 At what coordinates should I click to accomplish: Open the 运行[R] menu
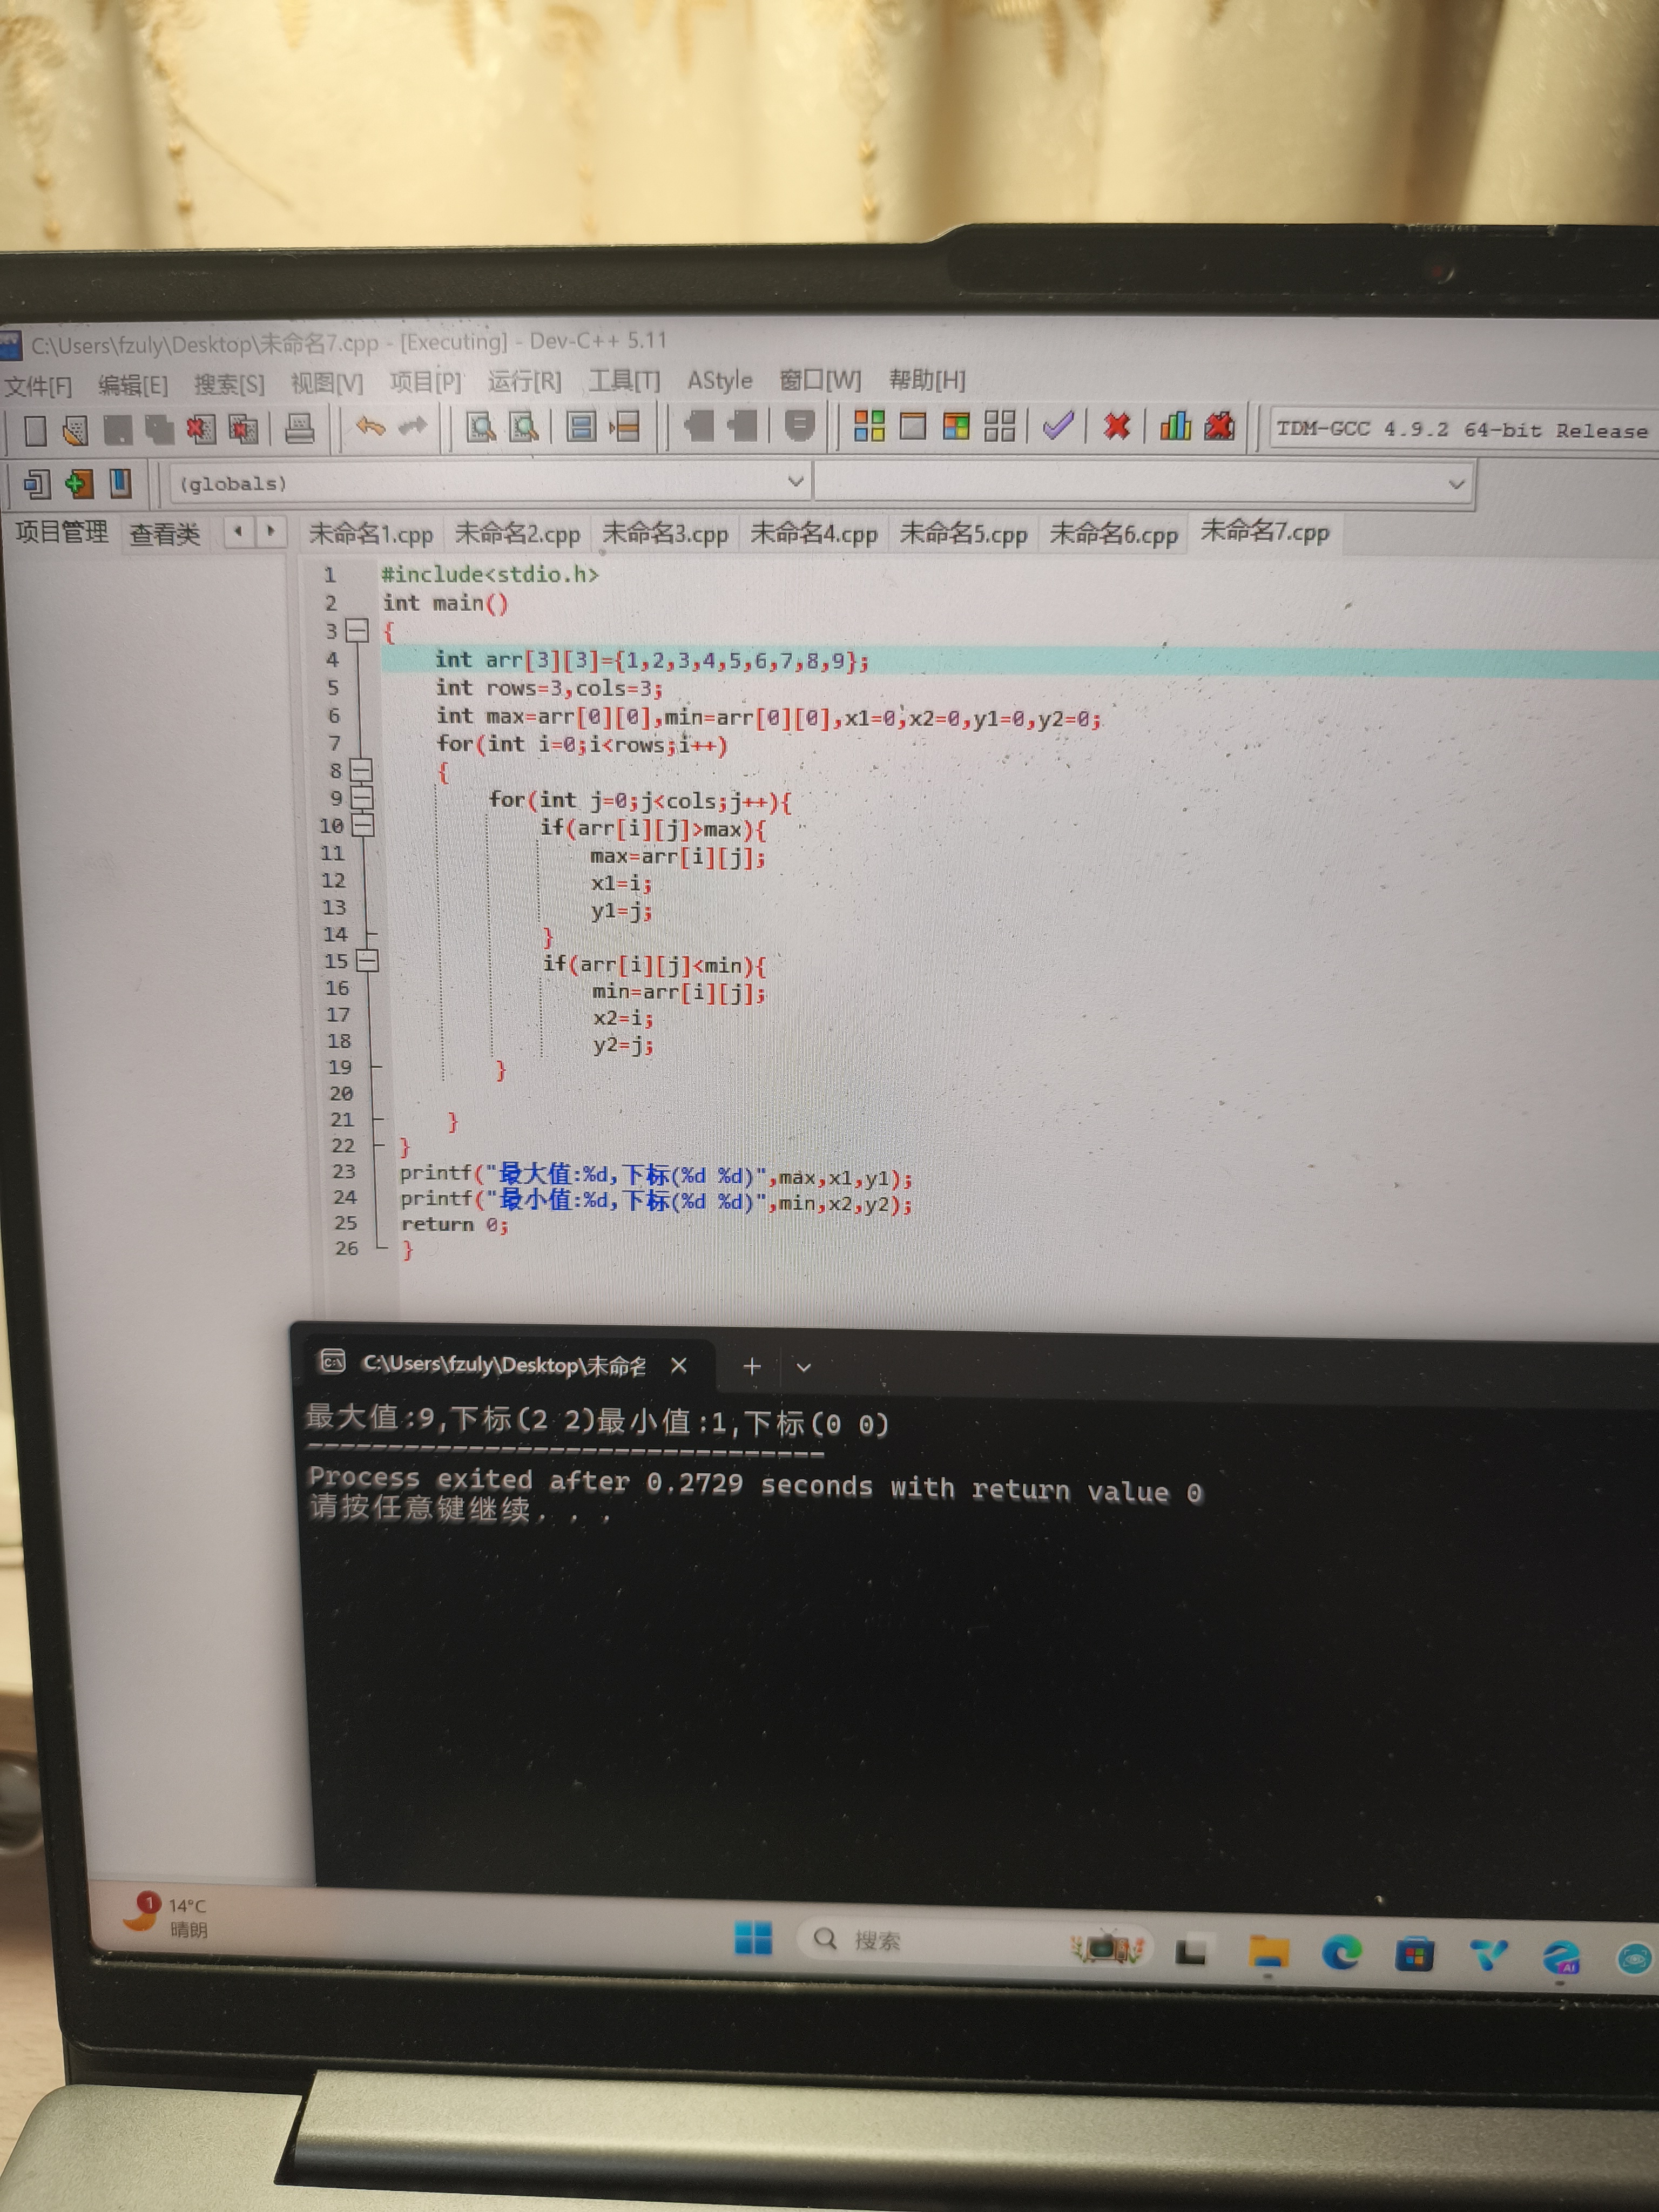(524, 382)
